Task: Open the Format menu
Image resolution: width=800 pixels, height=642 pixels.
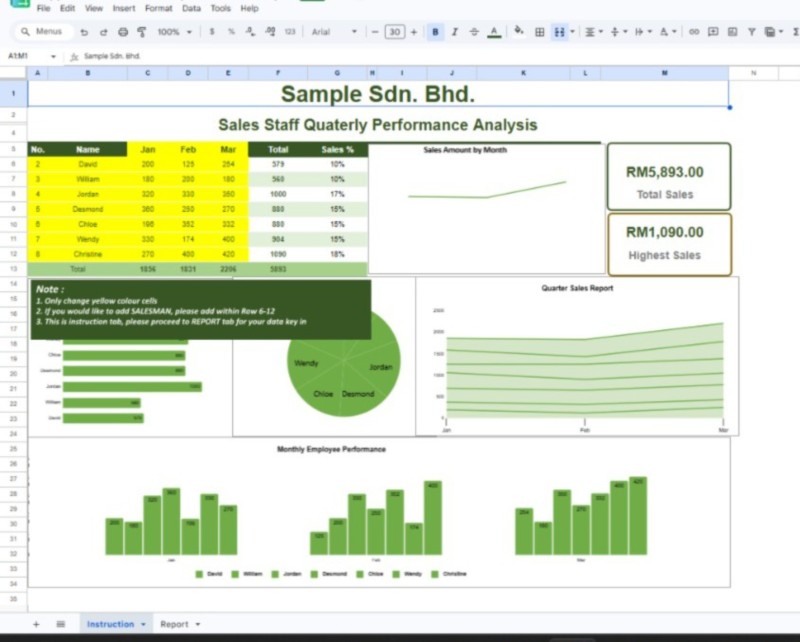Action: click(x=159, y=8)
